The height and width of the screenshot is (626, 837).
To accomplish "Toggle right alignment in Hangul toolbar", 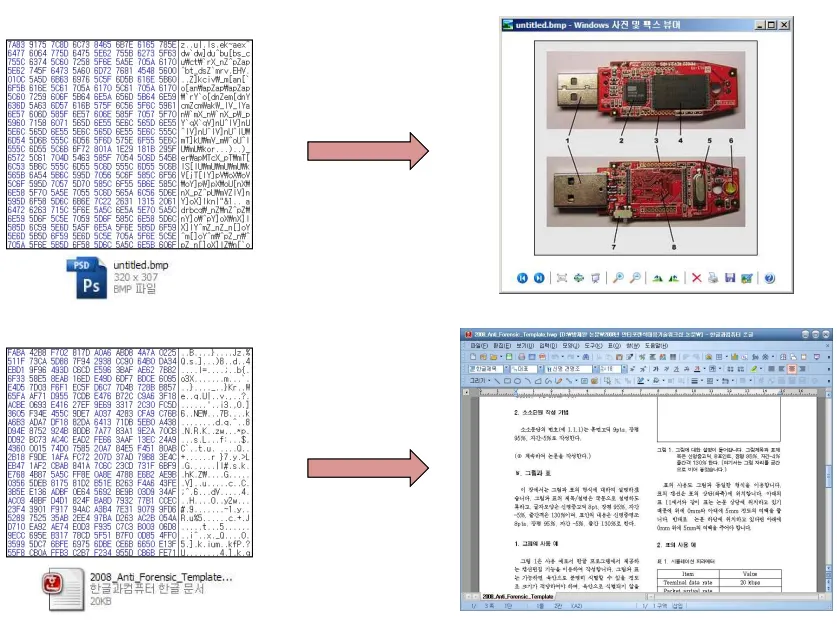I will (802, 369).
